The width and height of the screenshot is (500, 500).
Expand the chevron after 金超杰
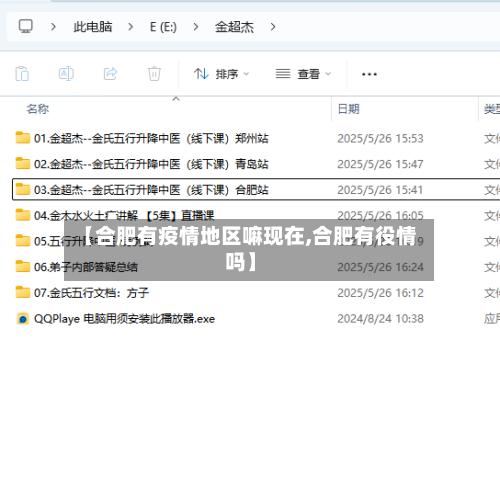(273, 27)
